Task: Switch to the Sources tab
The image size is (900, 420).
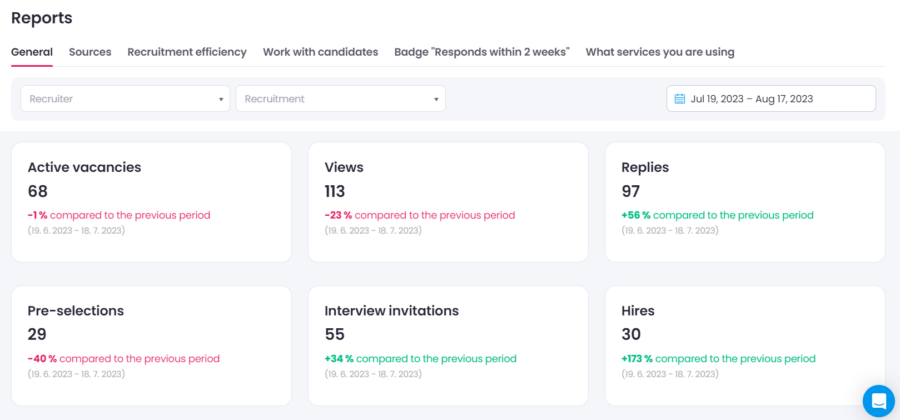Action: click(90, 52)
